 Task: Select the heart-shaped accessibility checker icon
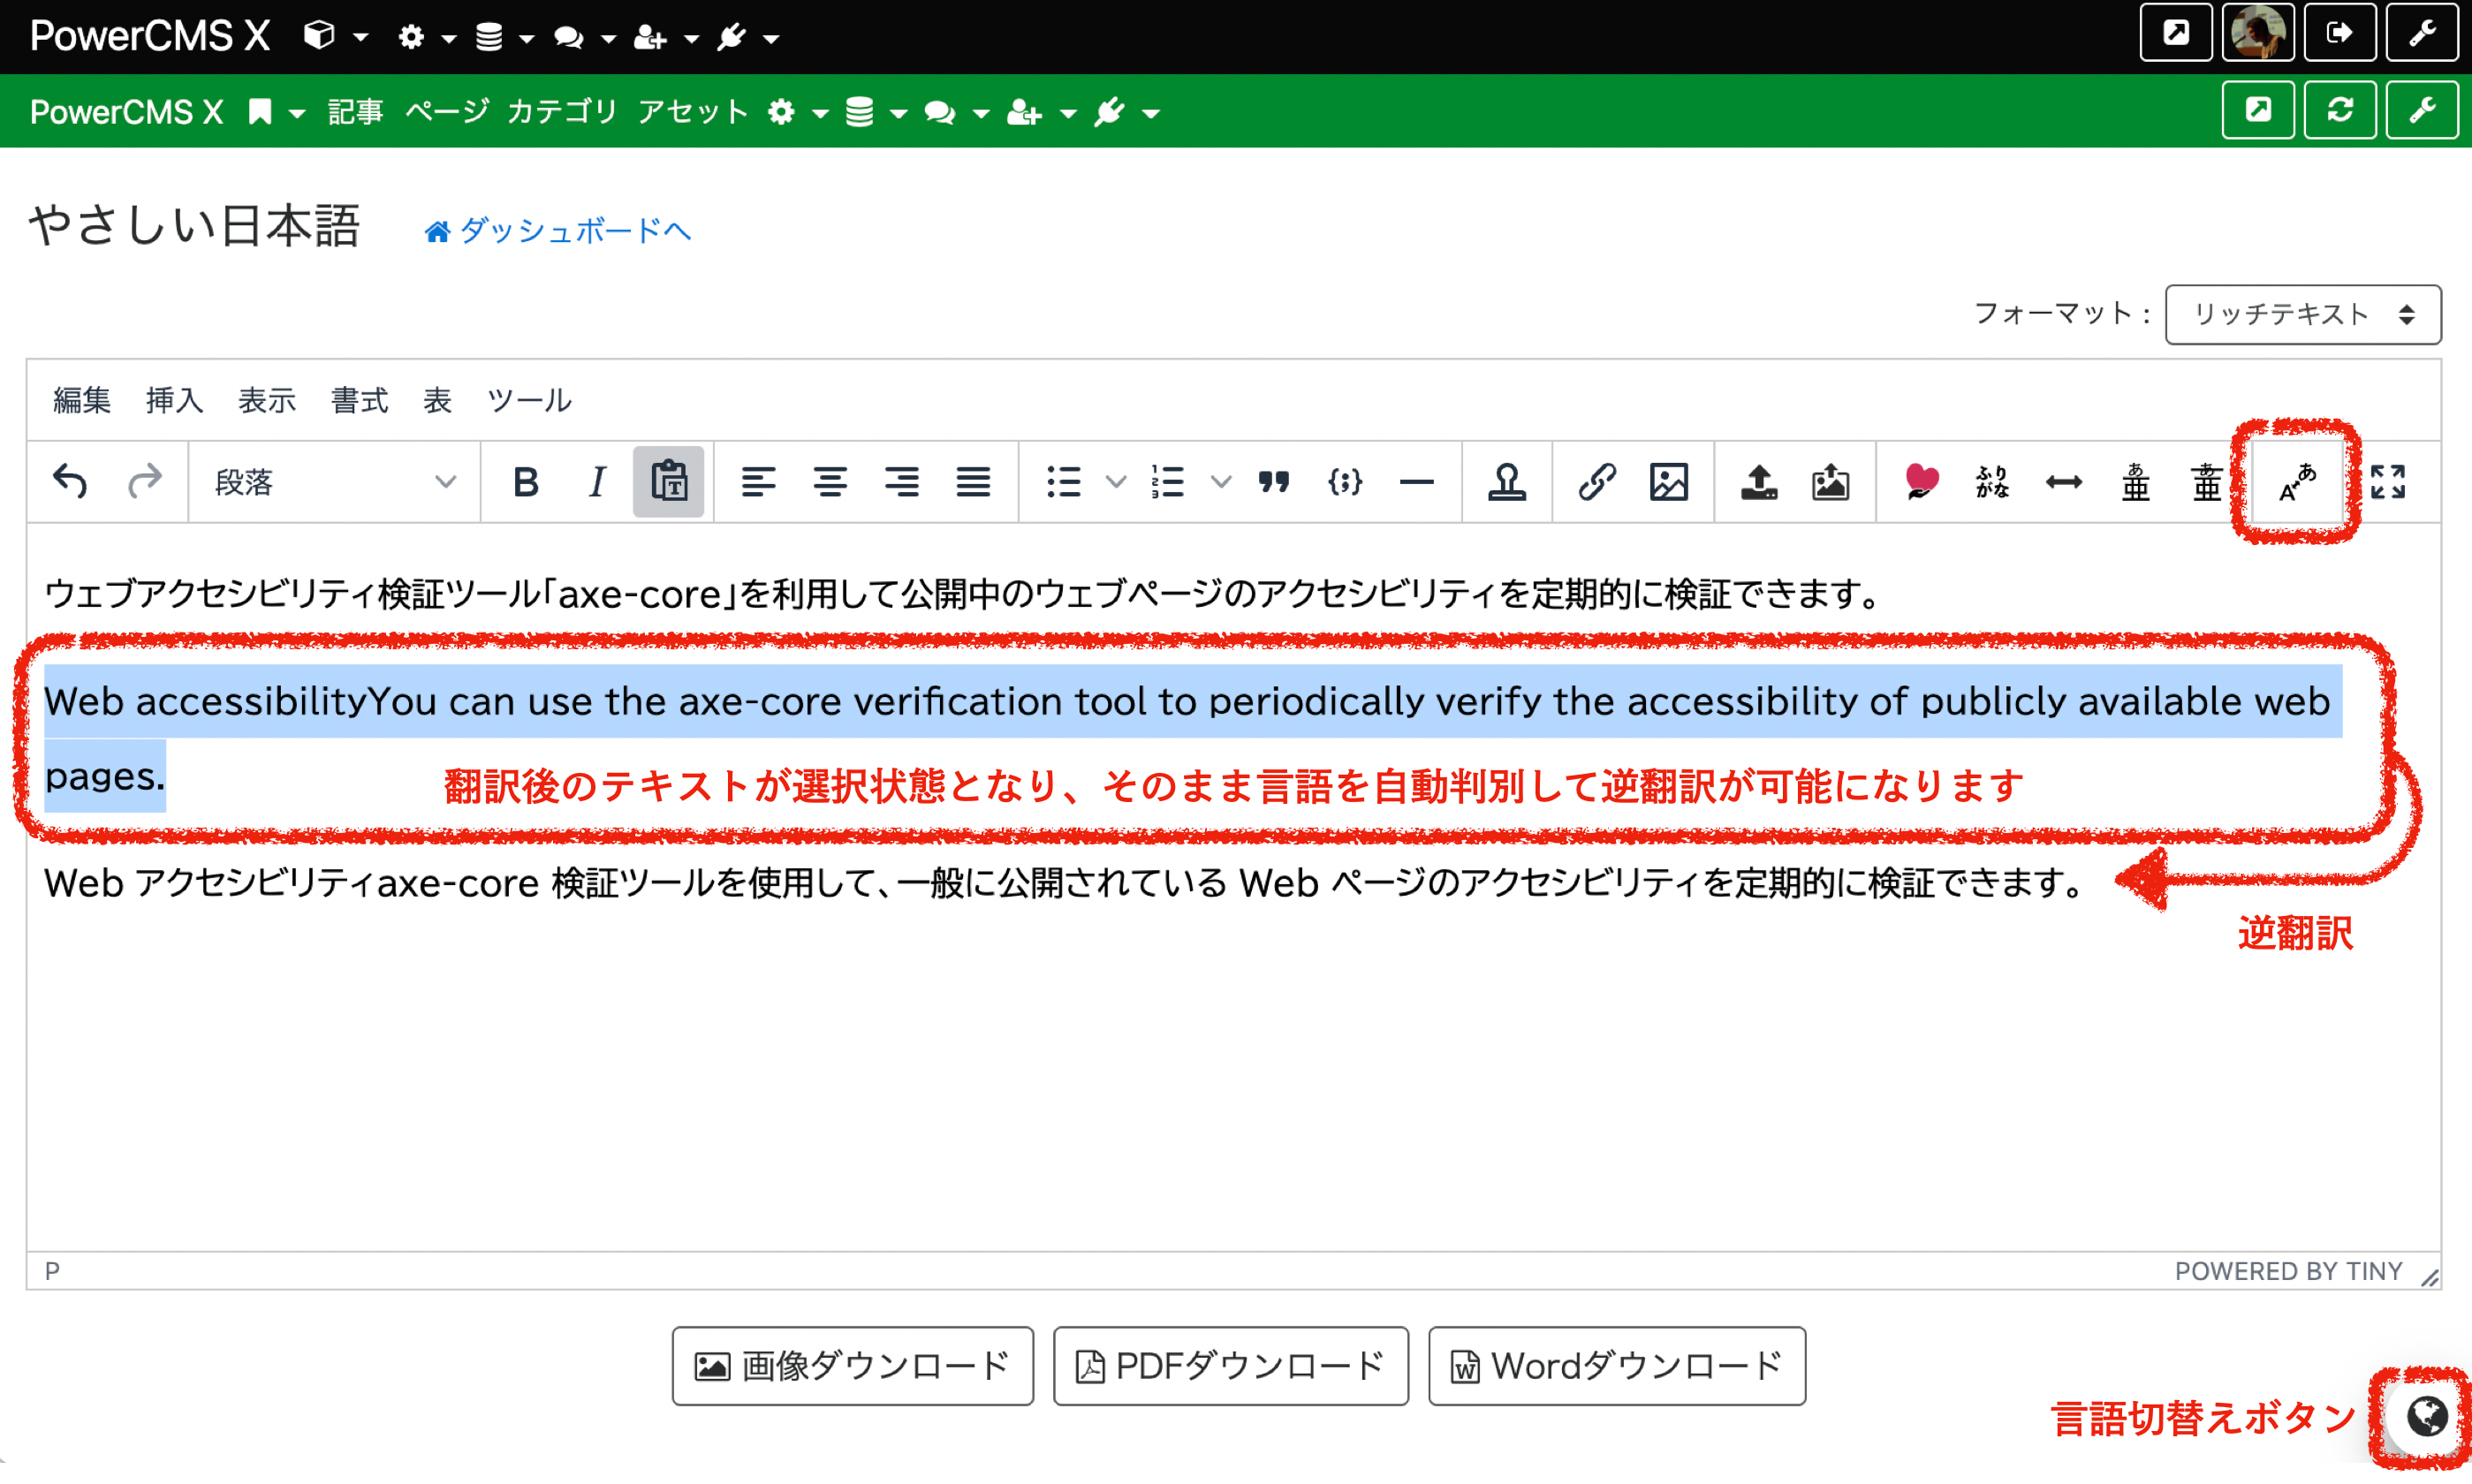click(x=1919, y=481)
